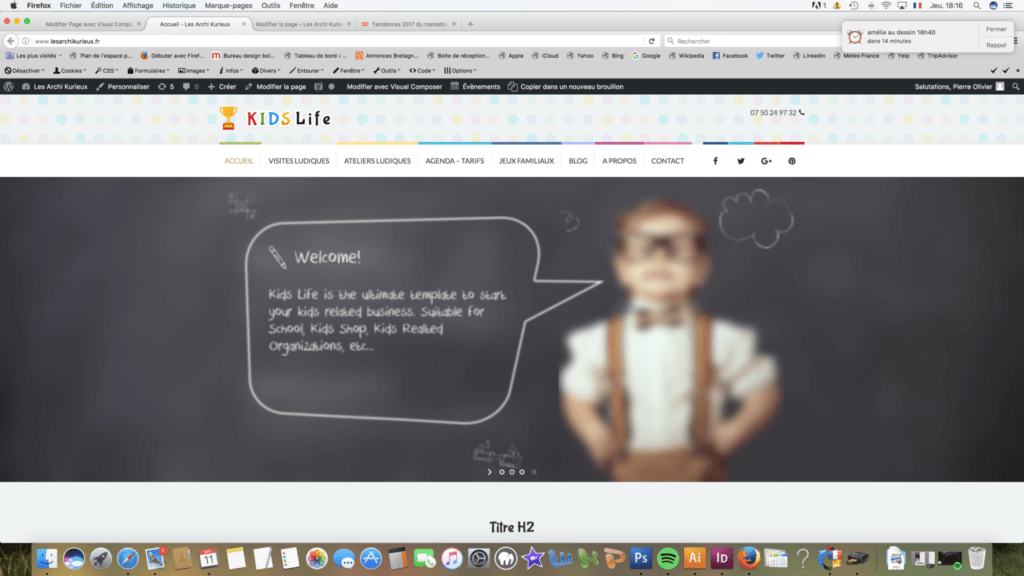Open Safari from the Dock
1024x576 pixels.
127,558
